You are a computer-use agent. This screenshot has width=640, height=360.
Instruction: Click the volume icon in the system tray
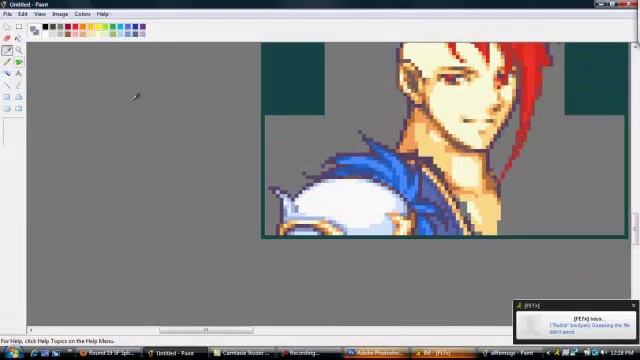pyautogui.click(x=604, y=353)
